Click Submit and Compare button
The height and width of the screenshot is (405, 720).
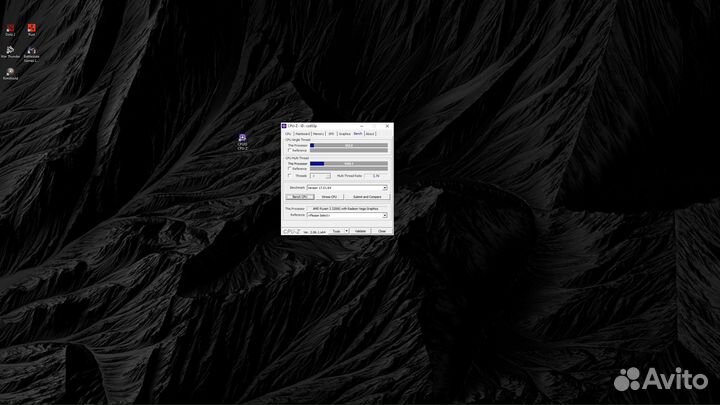[x=367, y=197]
